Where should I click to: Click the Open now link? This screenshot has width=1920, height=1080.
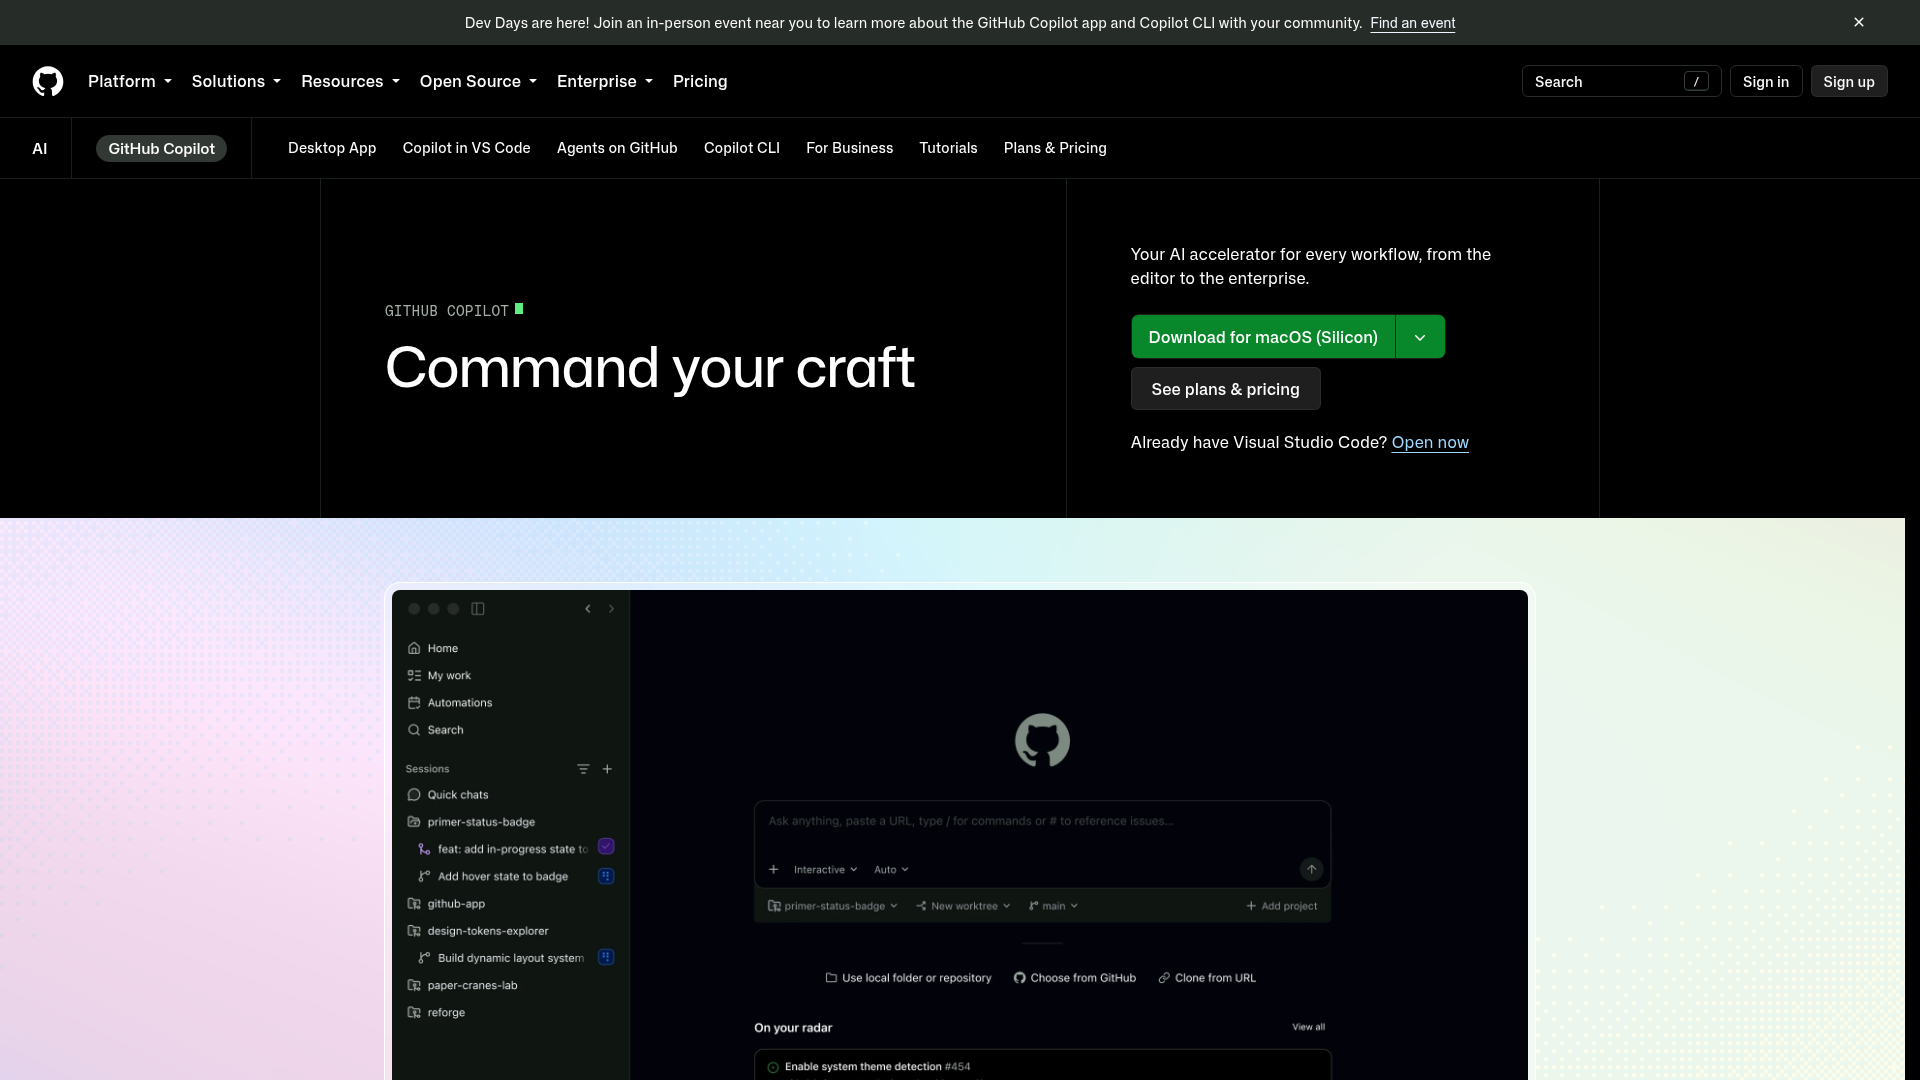pos(1430,442)
